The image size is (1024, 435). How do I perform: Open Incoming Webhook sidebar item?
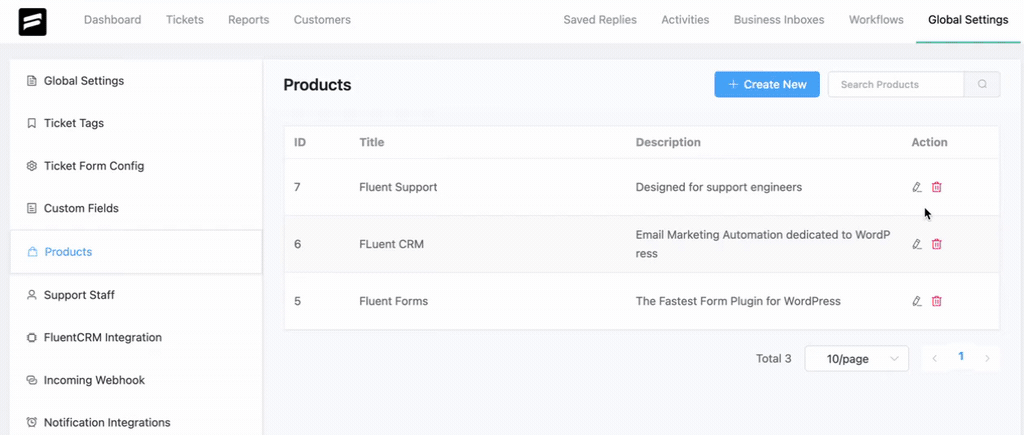(136, 380)
